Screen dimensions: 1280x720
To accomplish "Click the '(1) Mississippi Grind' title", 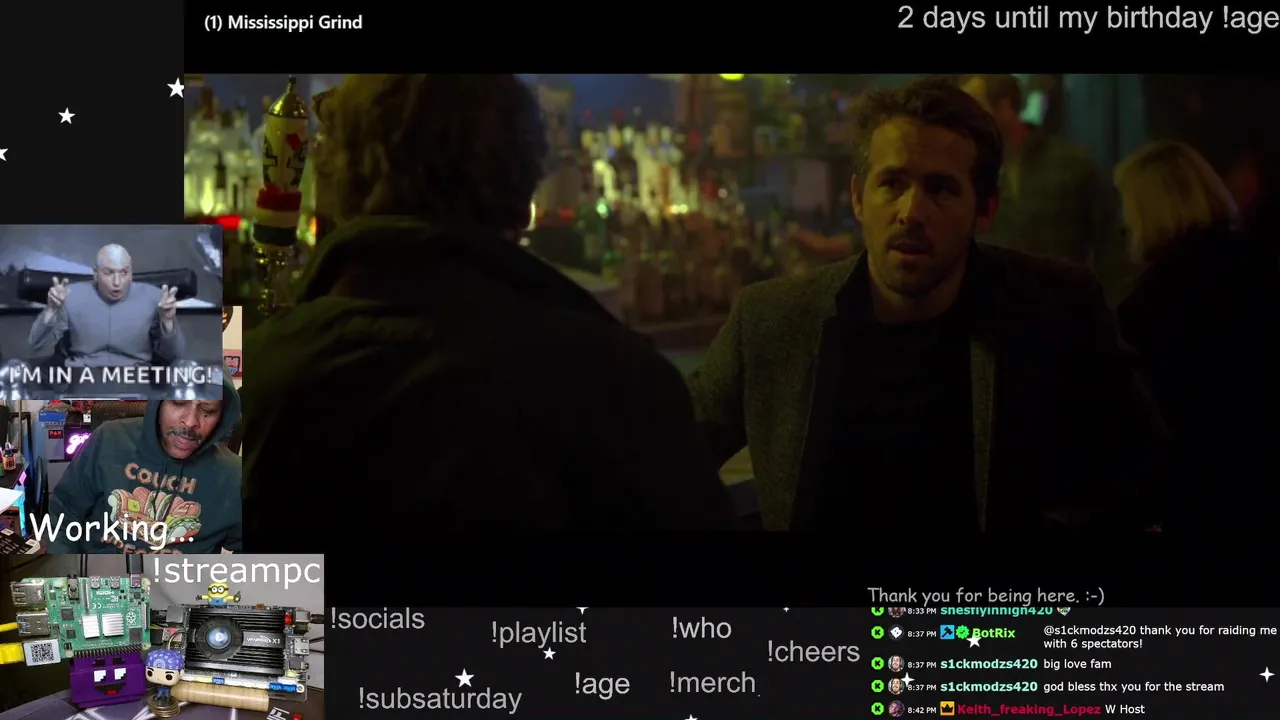I will click(x=283, y=22).
